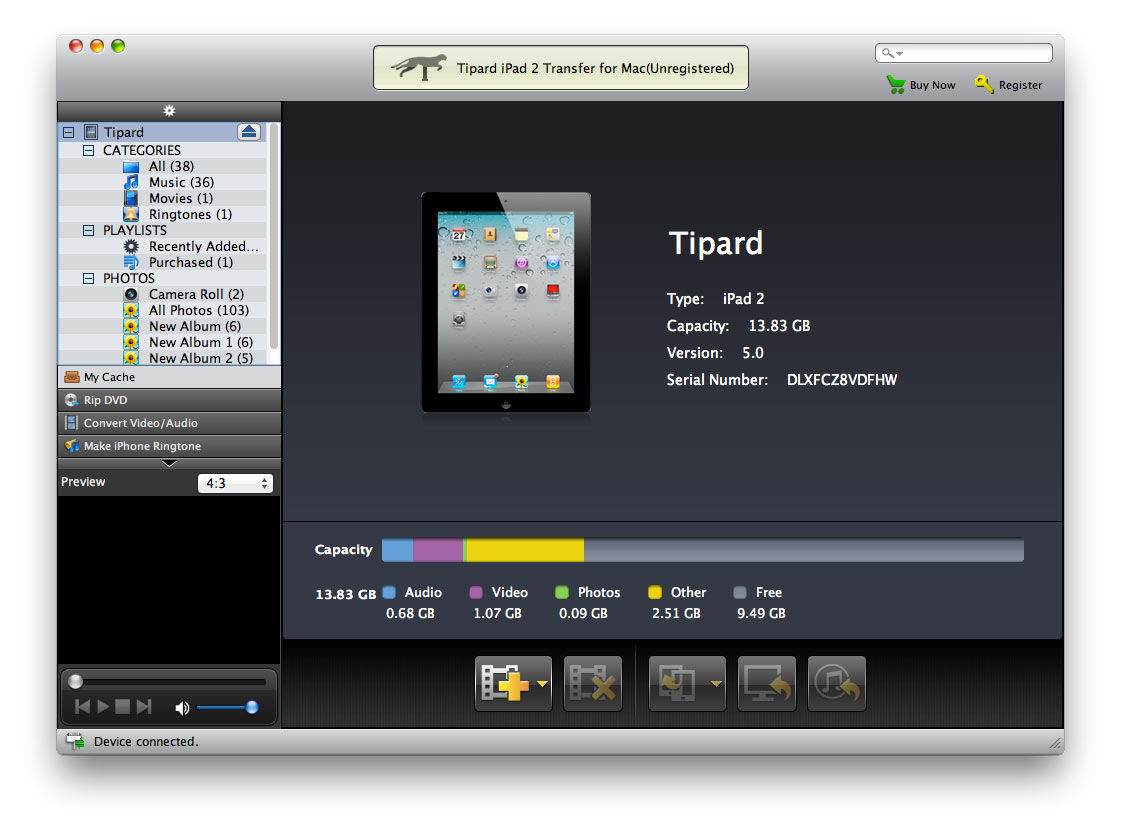Open the add file dropdown arrow
The width and height of the screenshot is (1121, 834).
pos(543,684)
